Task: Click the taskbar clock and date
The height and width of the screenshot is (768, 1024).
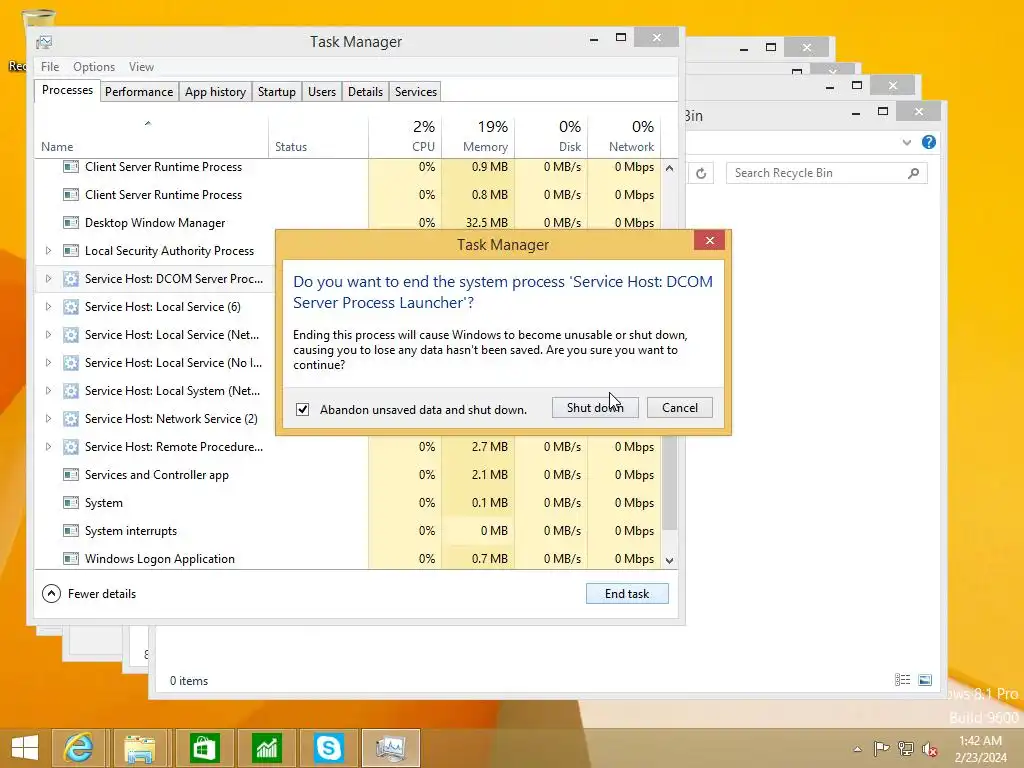Action: click(981, 748)
